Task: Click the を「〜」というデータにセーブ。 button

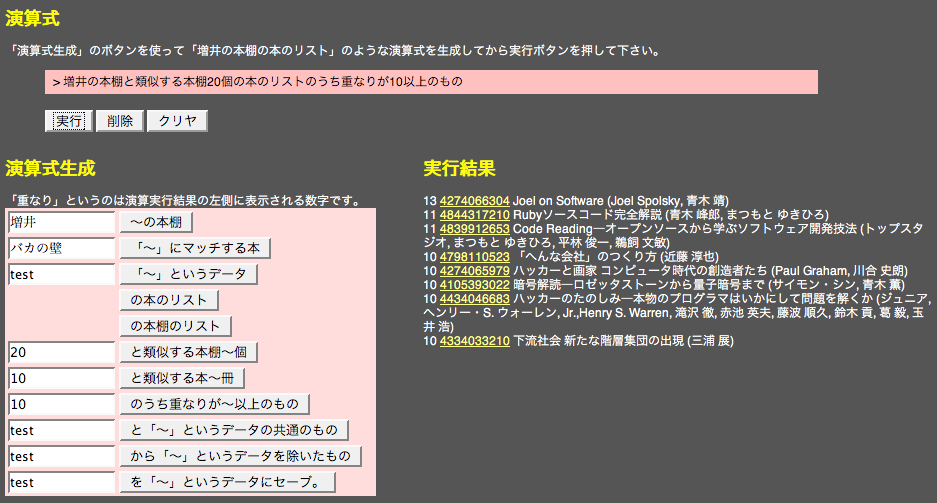Action: 228,483
